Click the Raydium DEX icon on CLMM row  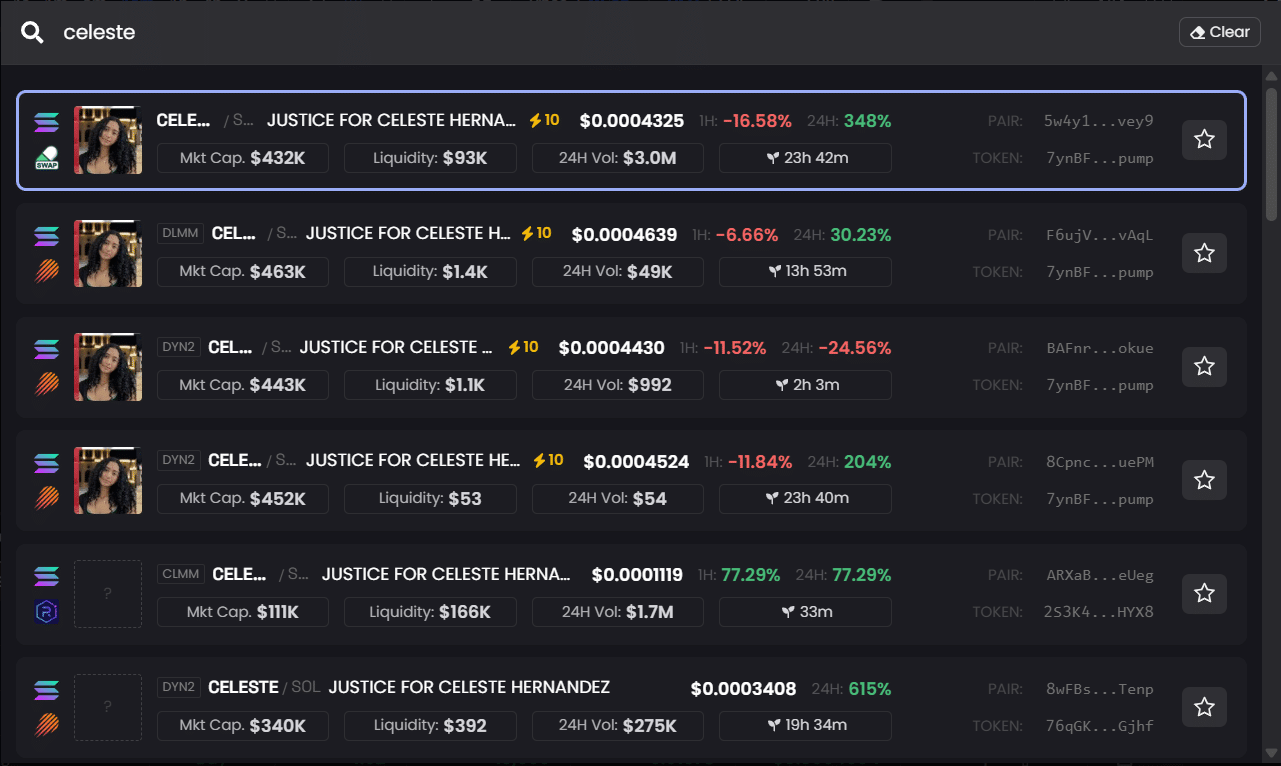pos(47,611)
